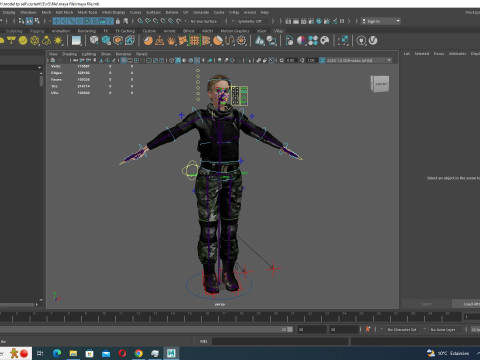Viewport: 480px width, 360px height.
Task: Open the Arnold menu
Action: coord(250,12)
